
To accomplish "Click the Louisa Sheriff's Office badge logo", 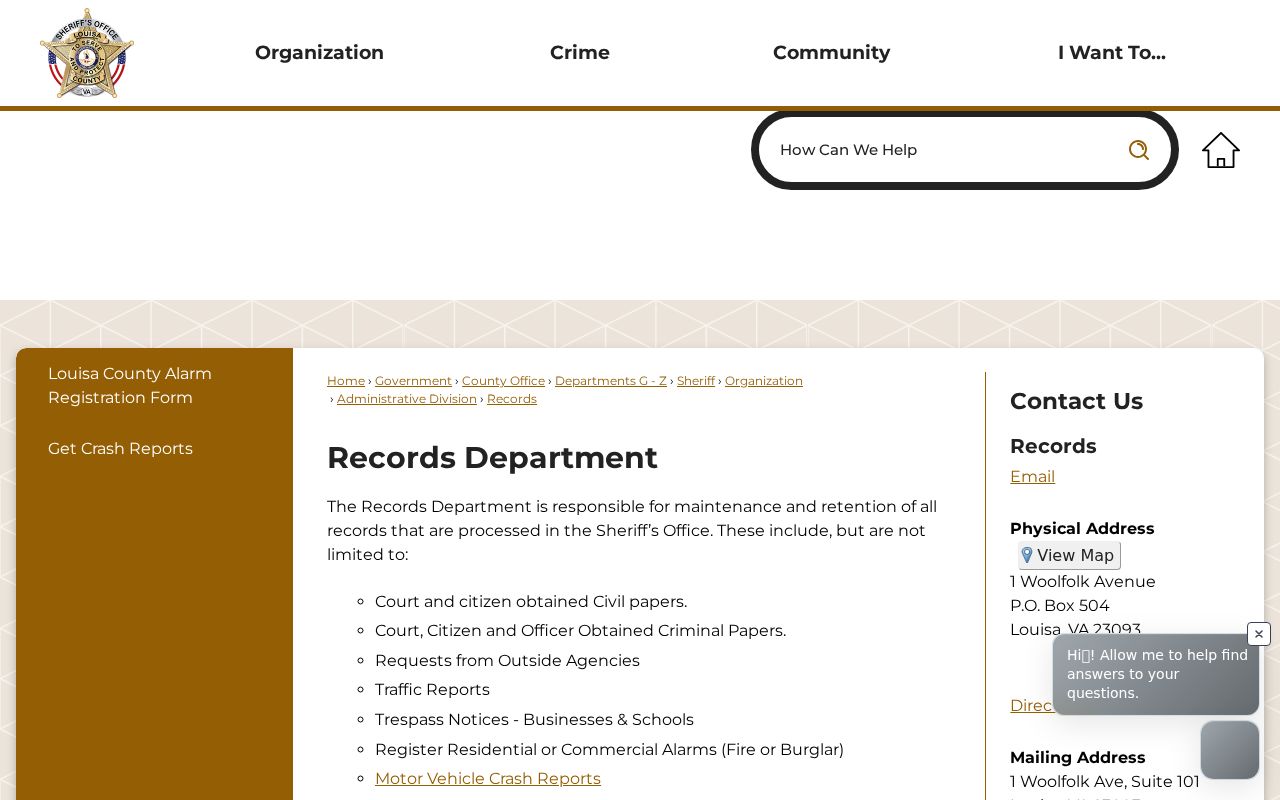I will tap(87, 53).
